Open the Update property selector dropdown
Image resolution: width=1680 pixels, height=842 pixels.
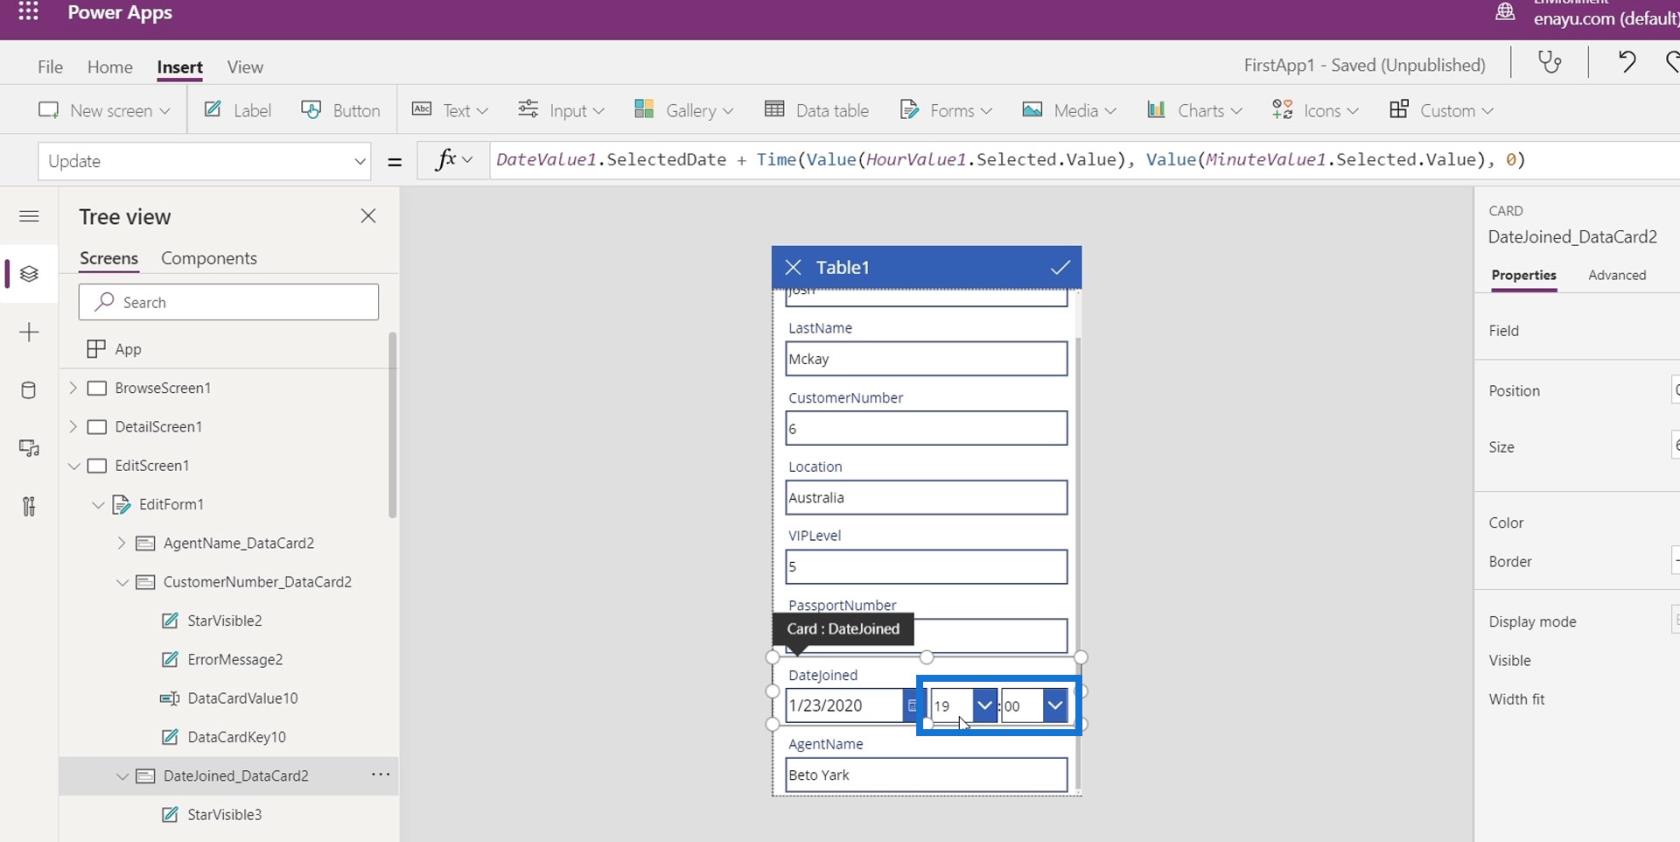point(204,161)
